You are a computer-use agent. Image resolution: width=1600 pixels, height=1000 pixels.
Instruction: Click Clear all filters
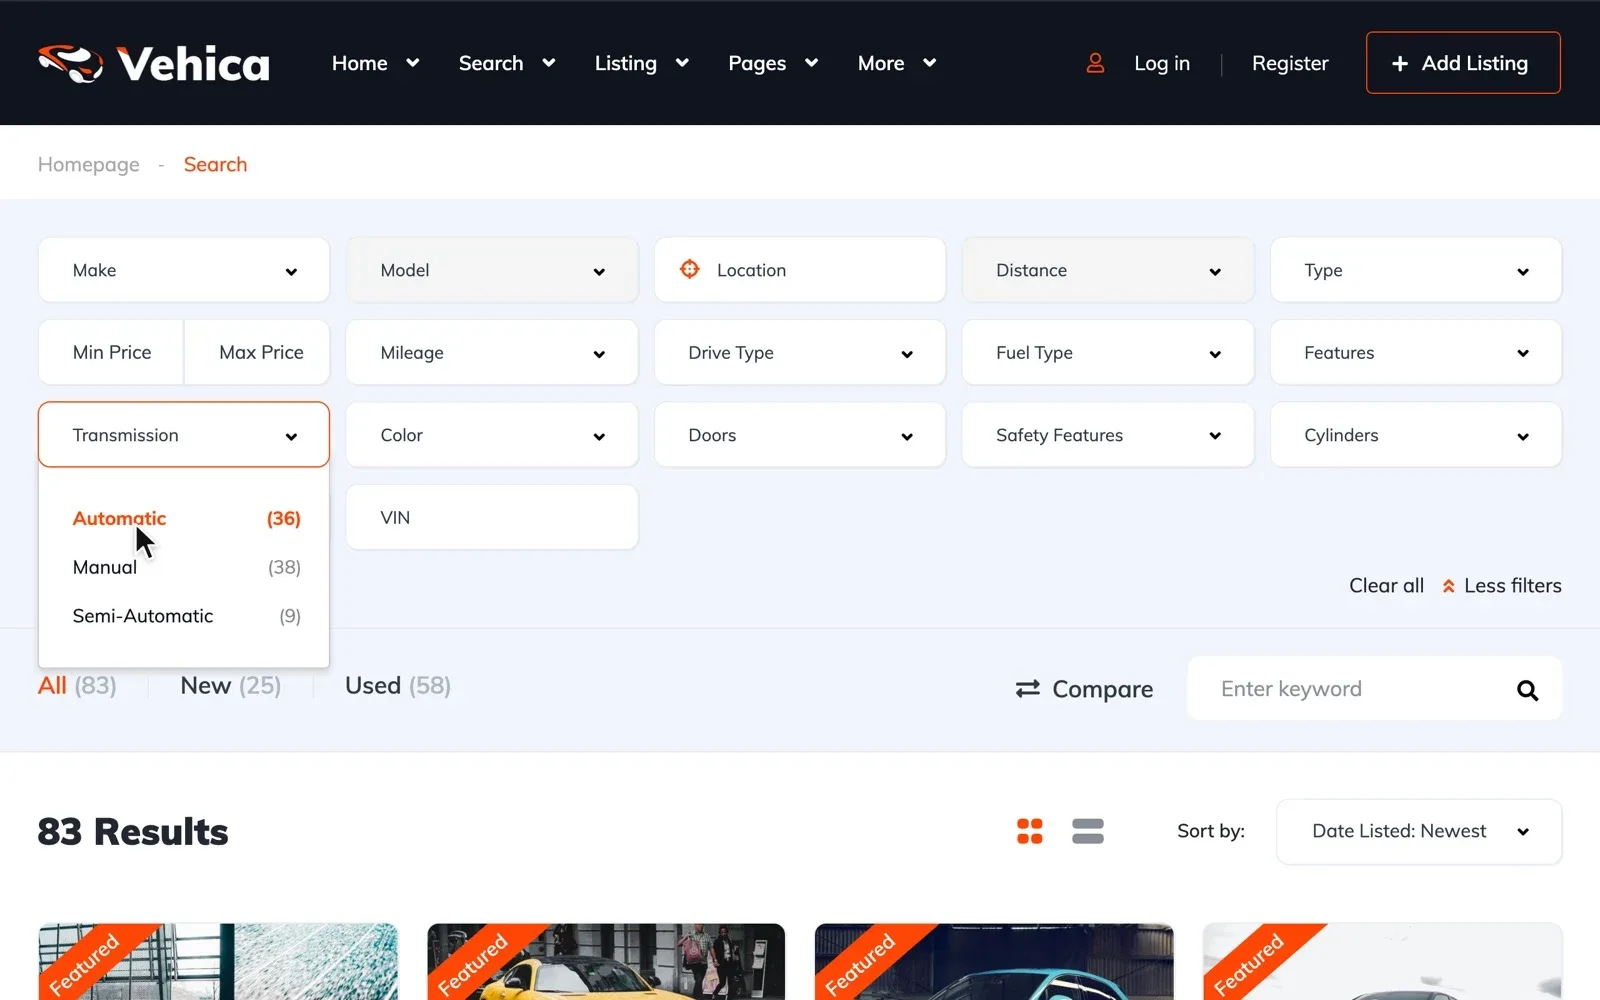tap(1386, 586)
